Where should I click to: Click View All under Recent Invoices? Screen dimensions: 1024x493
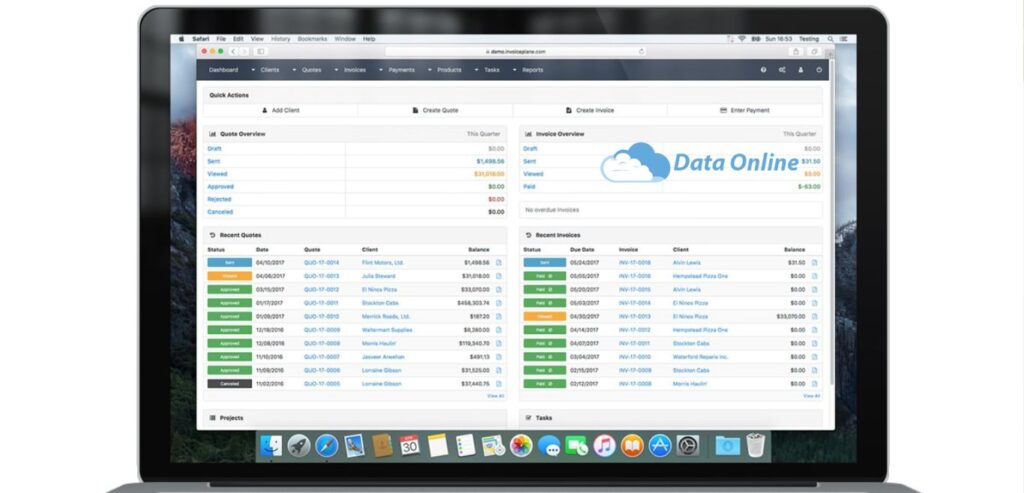pos(811,396)
